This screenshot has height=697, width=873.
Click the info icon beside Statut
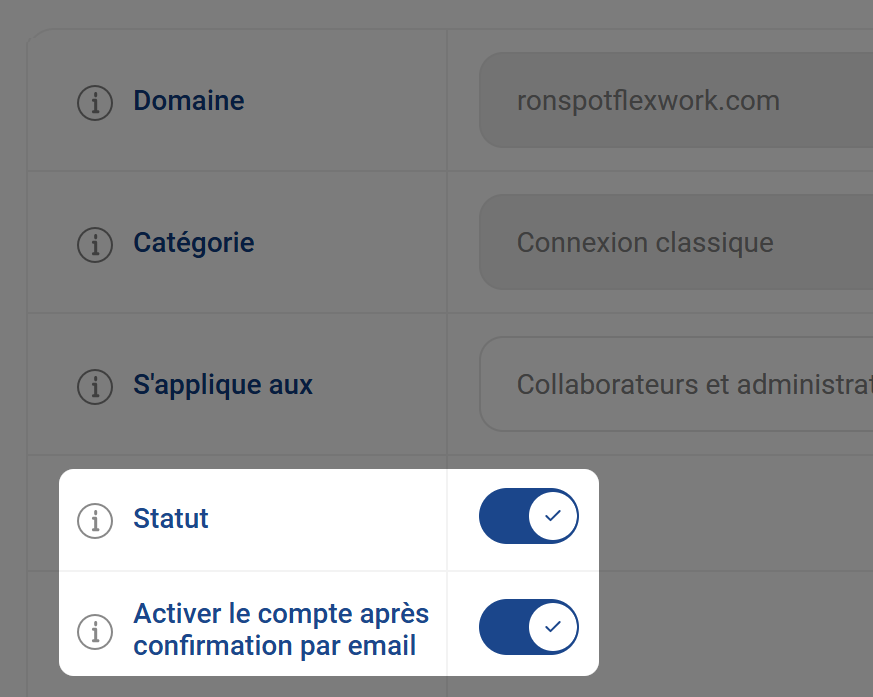pyautogui.click(x=95, y=520)
